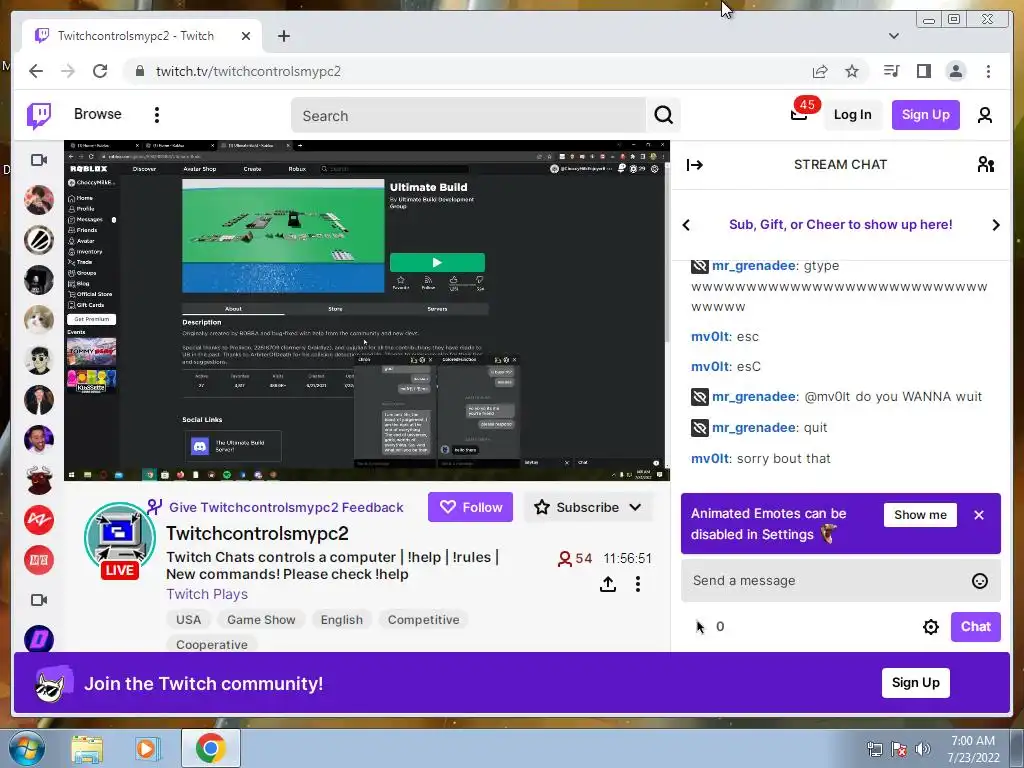Image resolution: width=1024 pixels, height=768 pixels.
Task: Show next chat banner with right chevron
Action: tap(996, 225)
